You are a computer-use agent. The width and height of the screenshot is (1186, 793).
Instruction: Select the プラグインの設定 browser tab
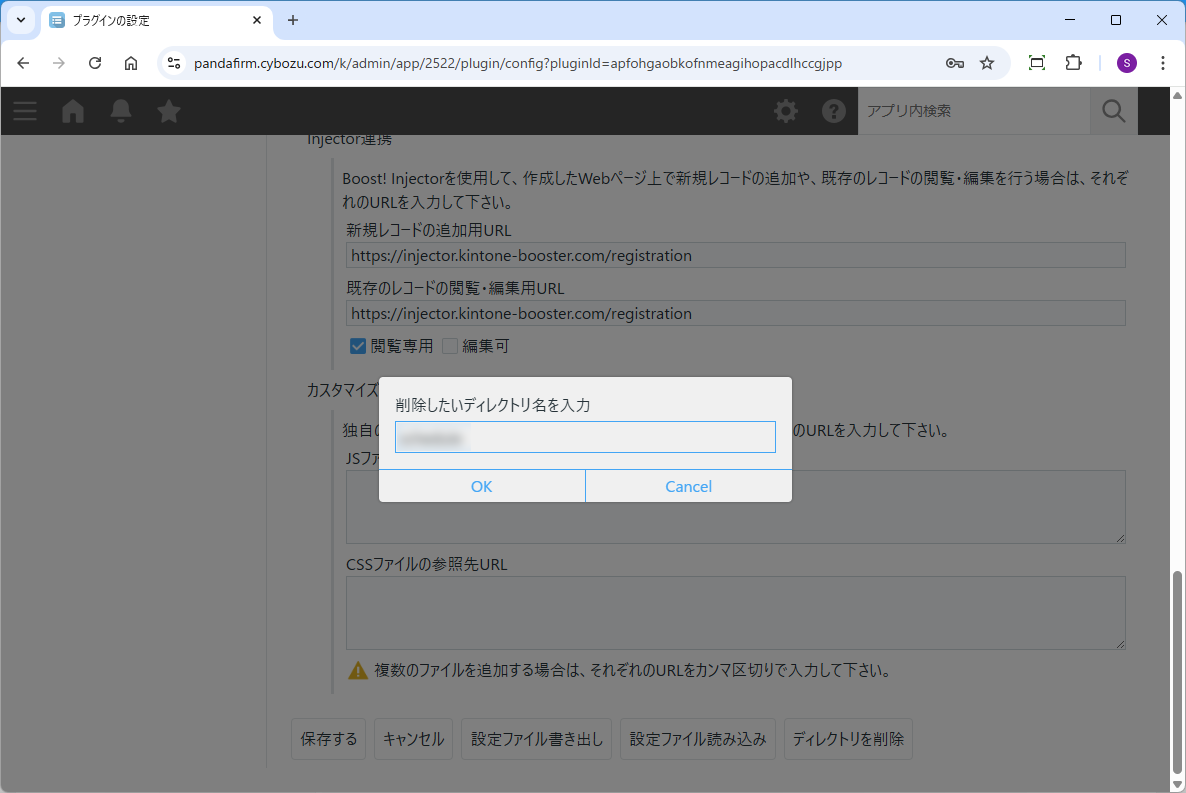150,20
